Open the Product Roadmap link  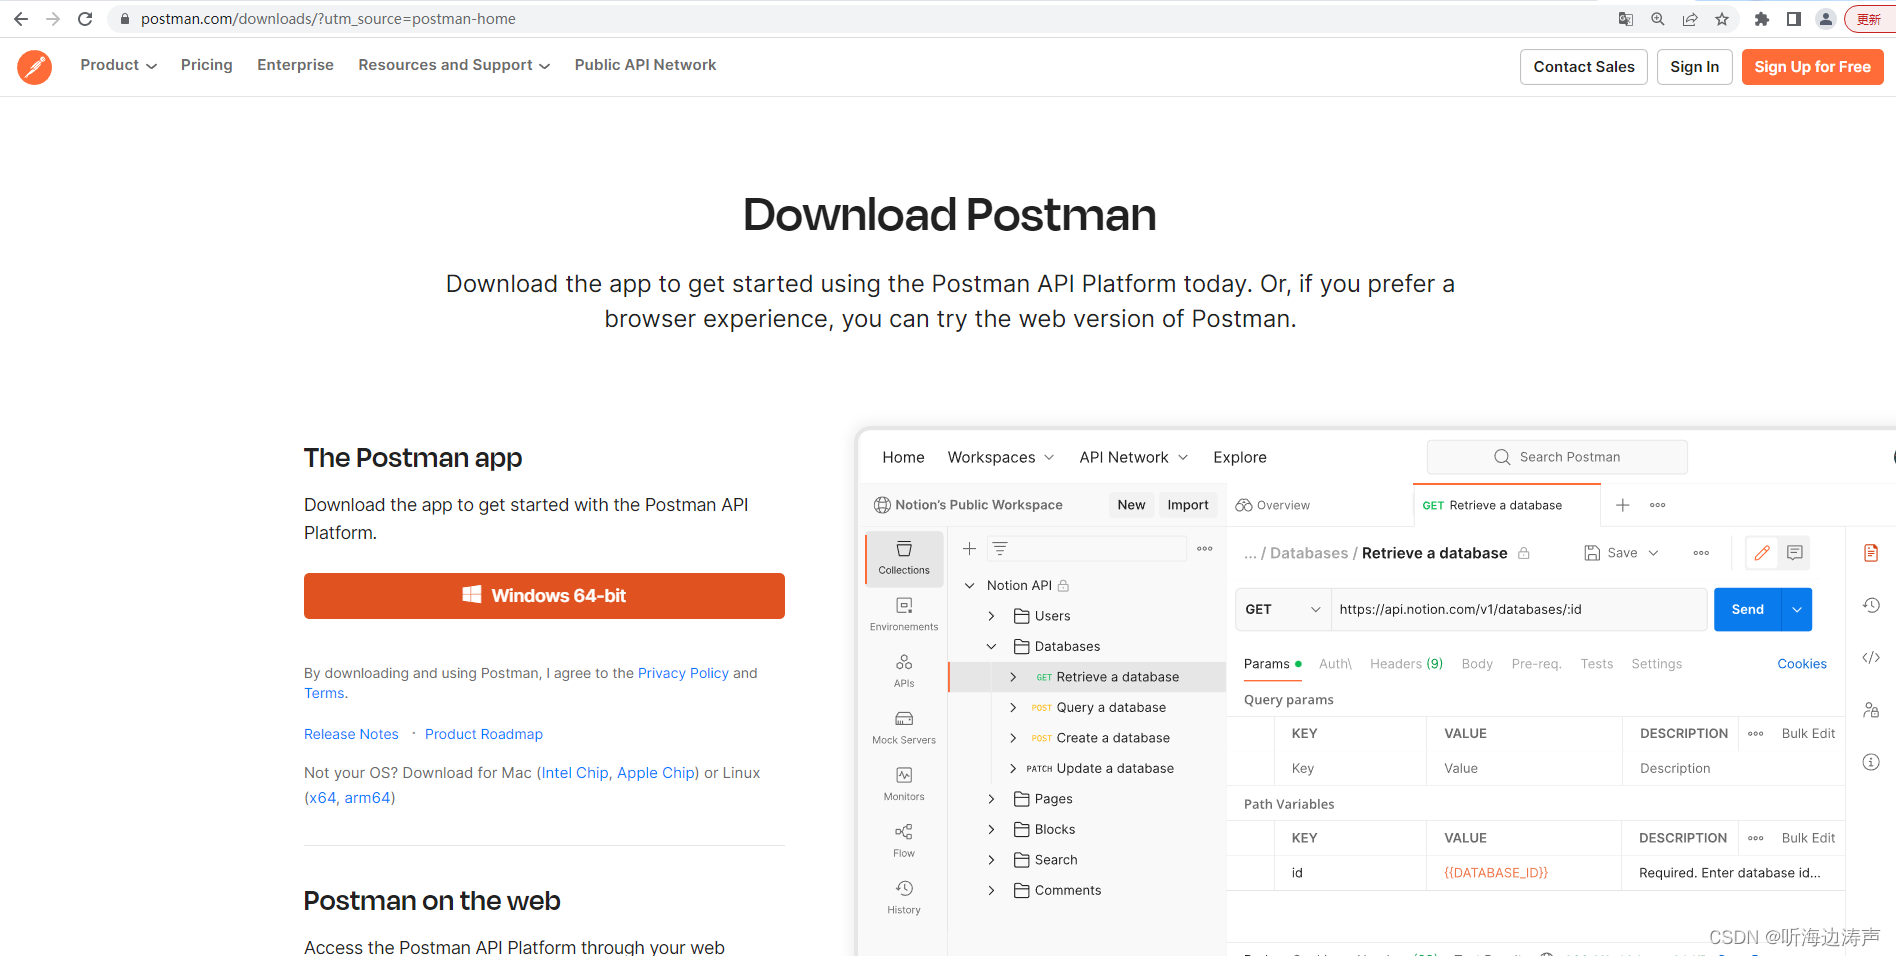(484, 734)
